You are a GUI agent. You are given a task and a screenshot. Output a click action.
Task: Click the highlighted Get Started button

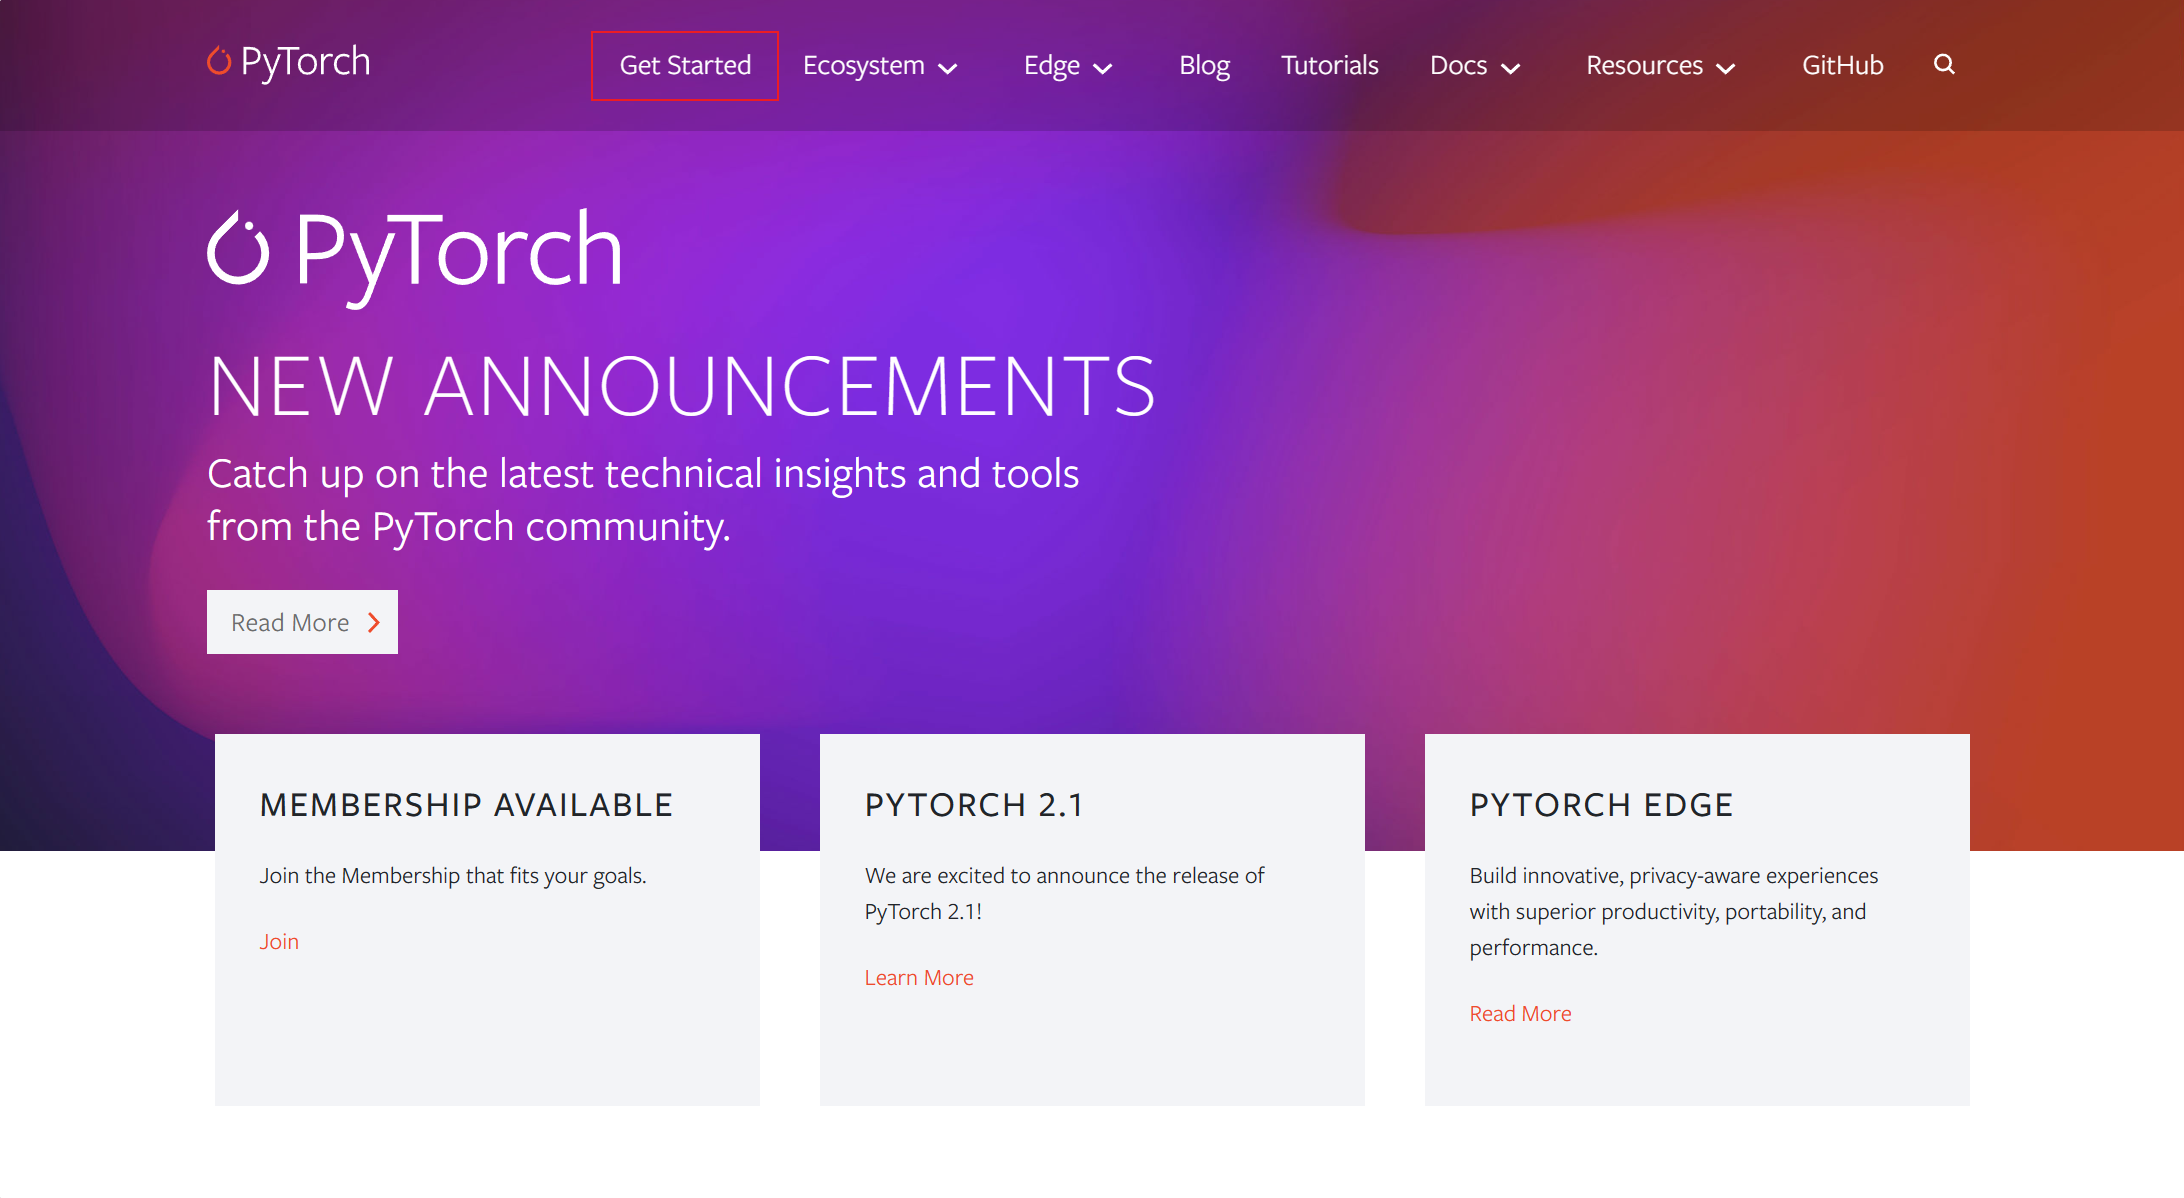[x=685, y=65]
